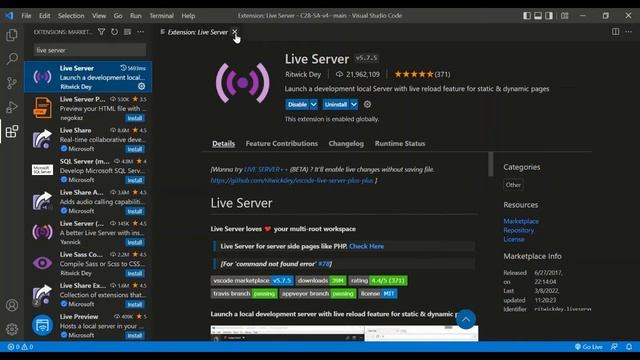
Task: Install the Live Preview extension
Action: click(x=135, y=335)
